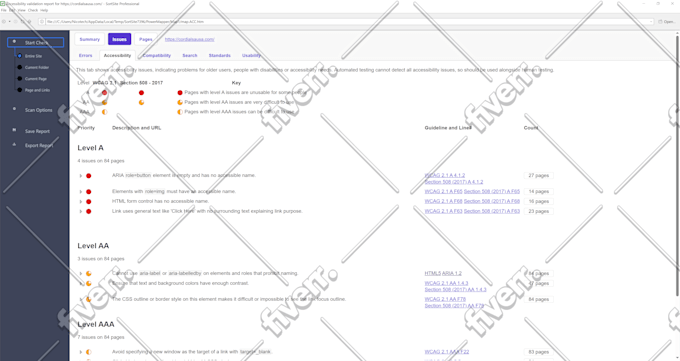Click orange priority icon for aria-label issue
Screen dimensions: 680x361
pyautogui.click(x=88, y=274)
